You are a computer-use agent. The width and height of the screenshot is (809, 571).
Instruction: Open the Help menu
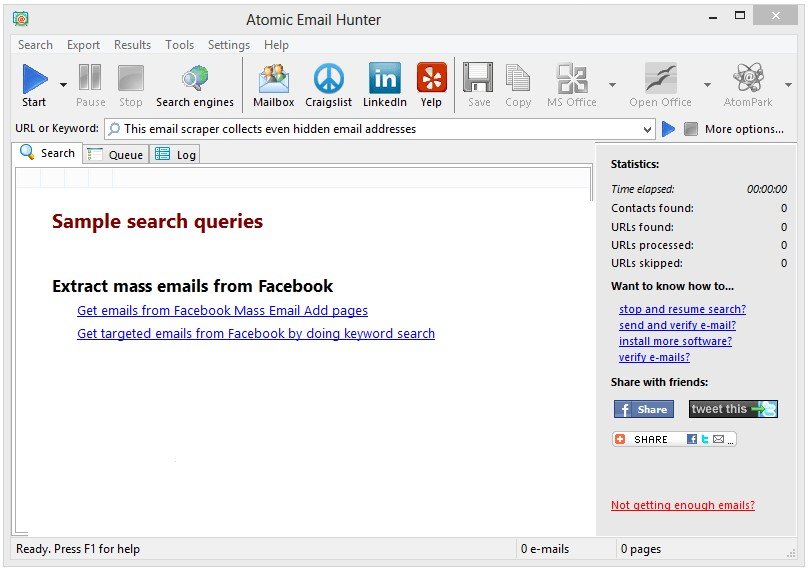[x=276, y=45]
